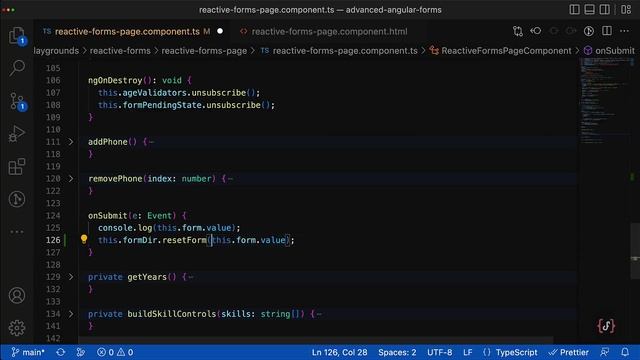
Task: Click the run/play circle icon in editor toolbar
Action: tap(589, 31)
